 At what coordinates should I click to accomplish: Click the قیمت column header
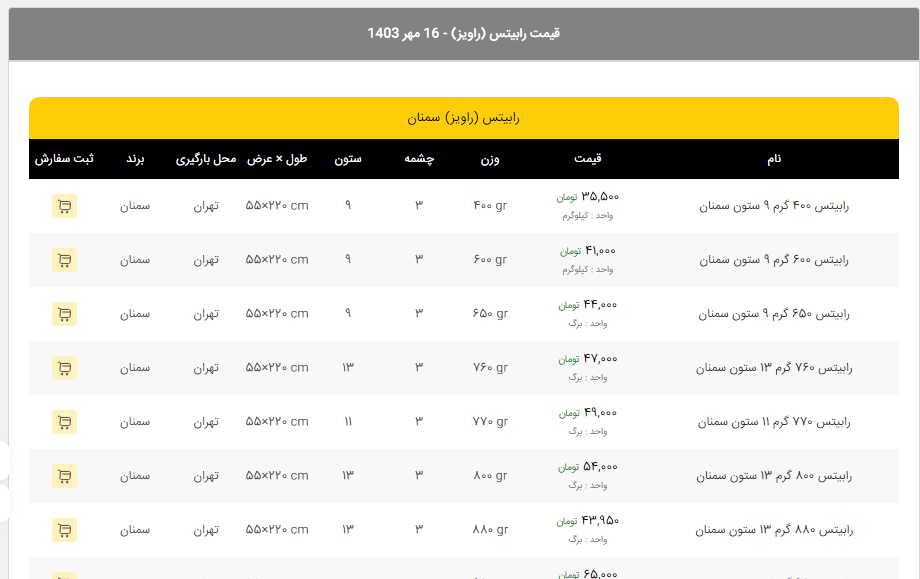587,159
